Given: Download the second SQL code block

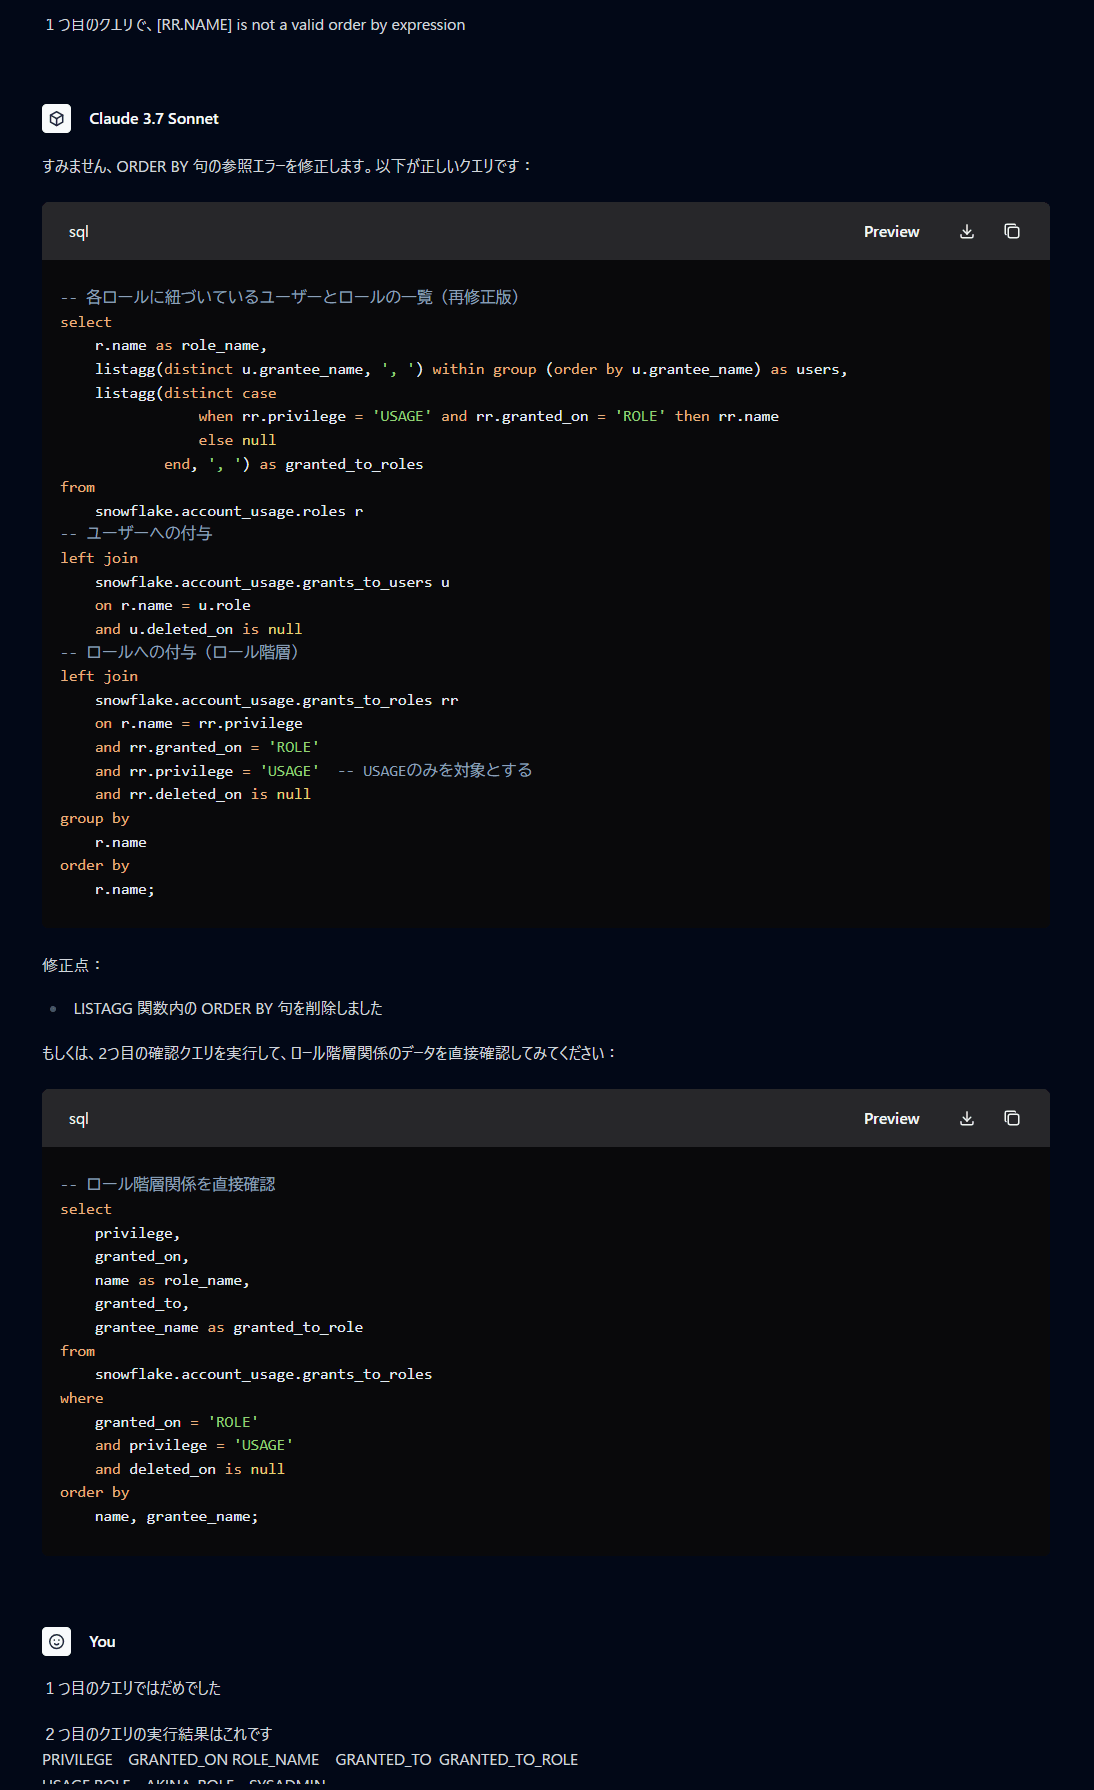Looking at the screenshot, I should [967, 1118].
